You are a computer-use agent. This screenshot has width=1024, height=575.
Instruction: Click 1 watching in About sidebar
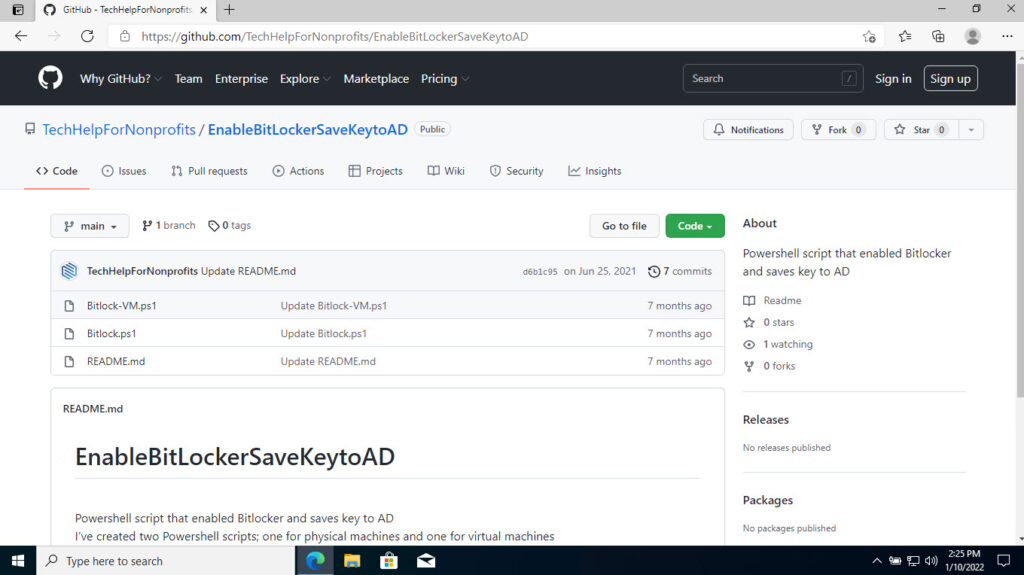click(788, 344)
